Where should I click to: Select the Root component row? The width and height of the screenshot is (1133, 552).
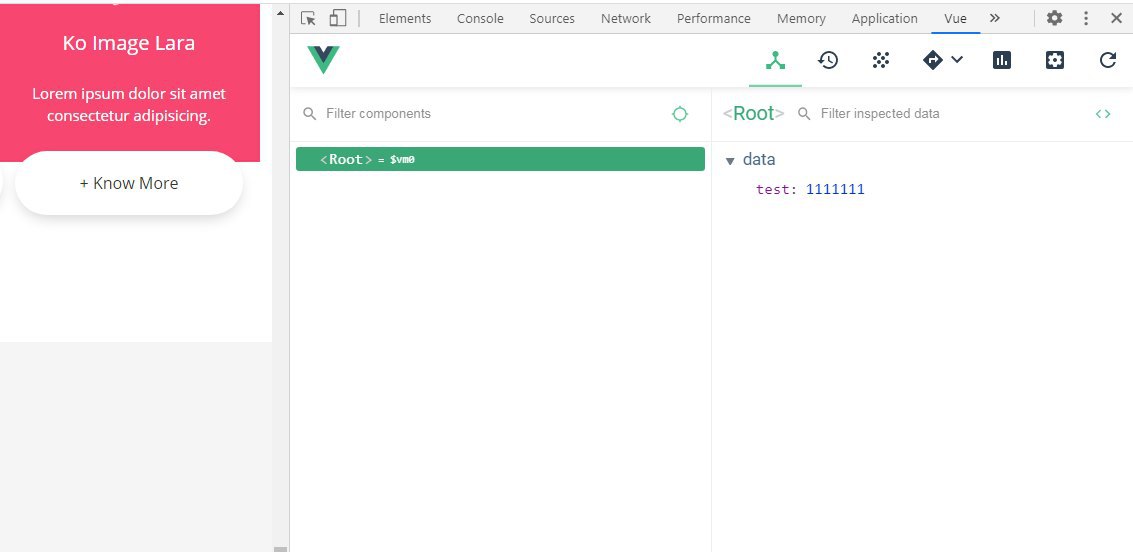500,159
